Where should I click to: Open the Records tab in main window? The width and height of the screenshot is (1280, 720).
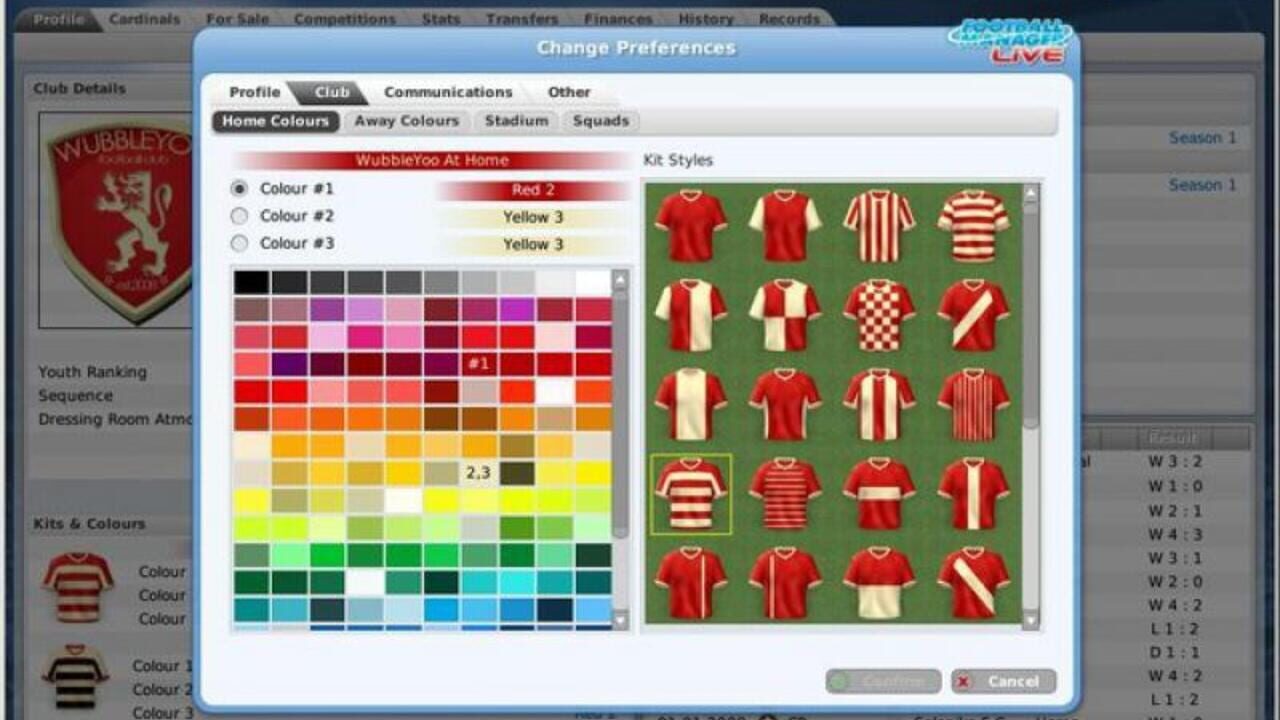790,19
